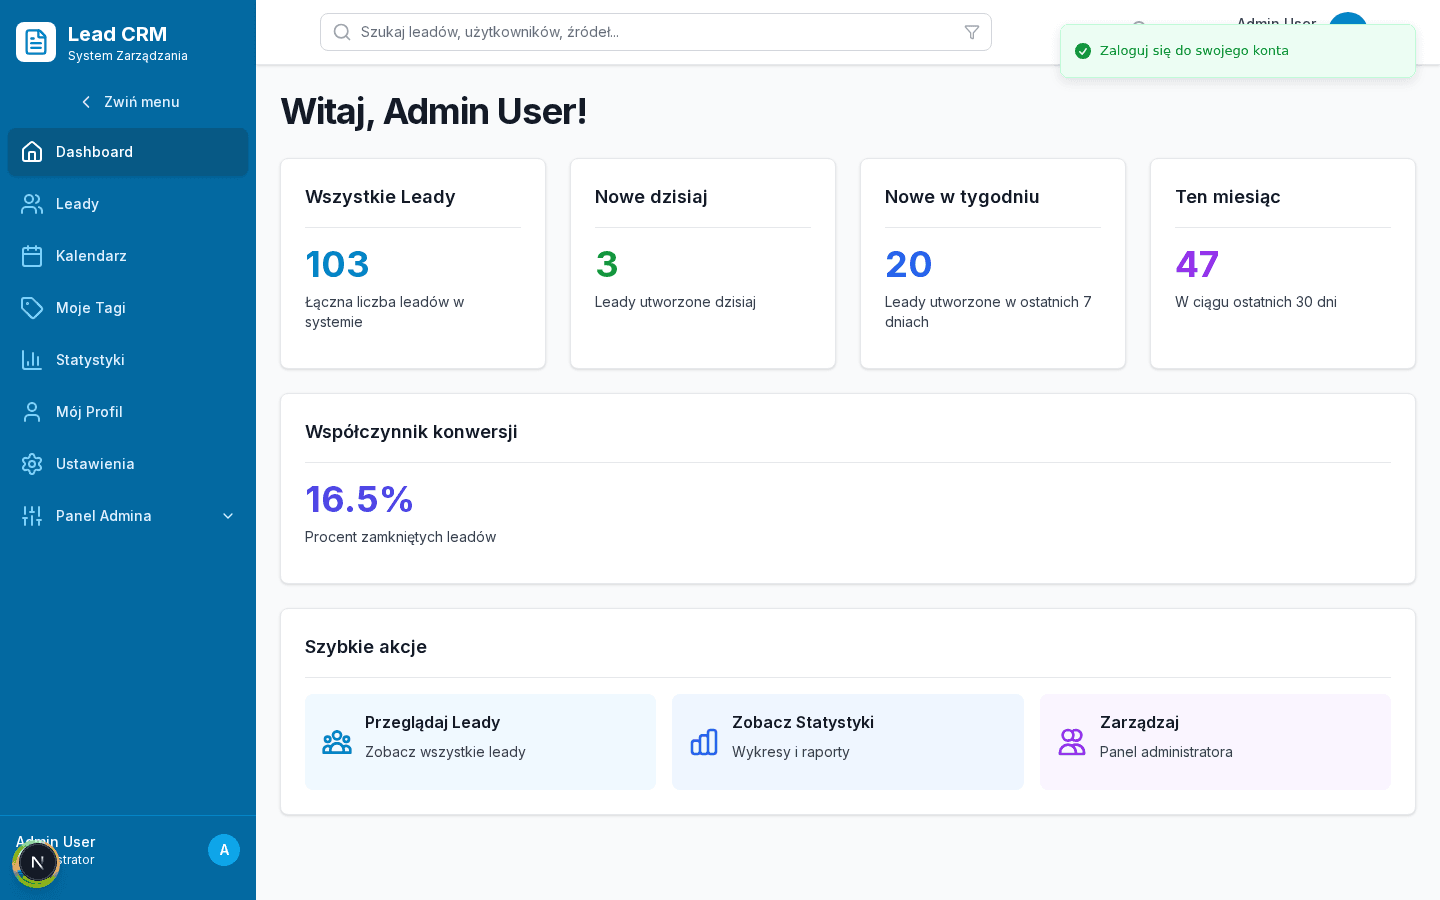The width and height of the screenshot is (1440, 900).
Task: Open the Zobacz Statystyki quick action
Action: [x=848, y=742]
